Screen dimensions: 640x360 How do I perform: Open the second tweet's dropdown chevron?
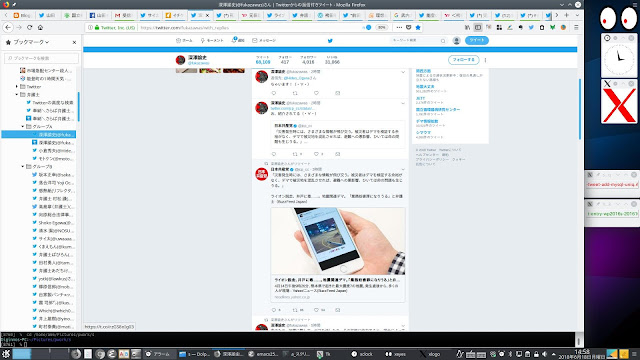(403, 103)
